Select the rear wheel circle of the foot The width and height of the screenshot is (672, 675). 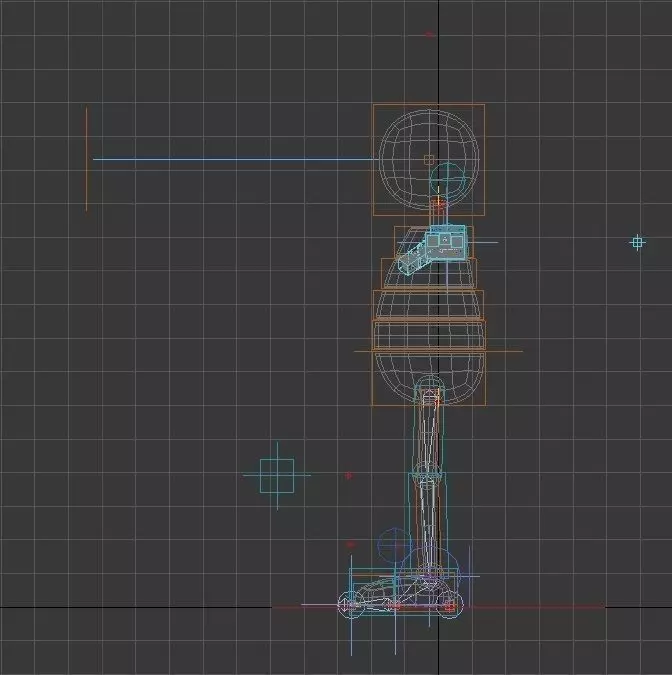(450, 606)
